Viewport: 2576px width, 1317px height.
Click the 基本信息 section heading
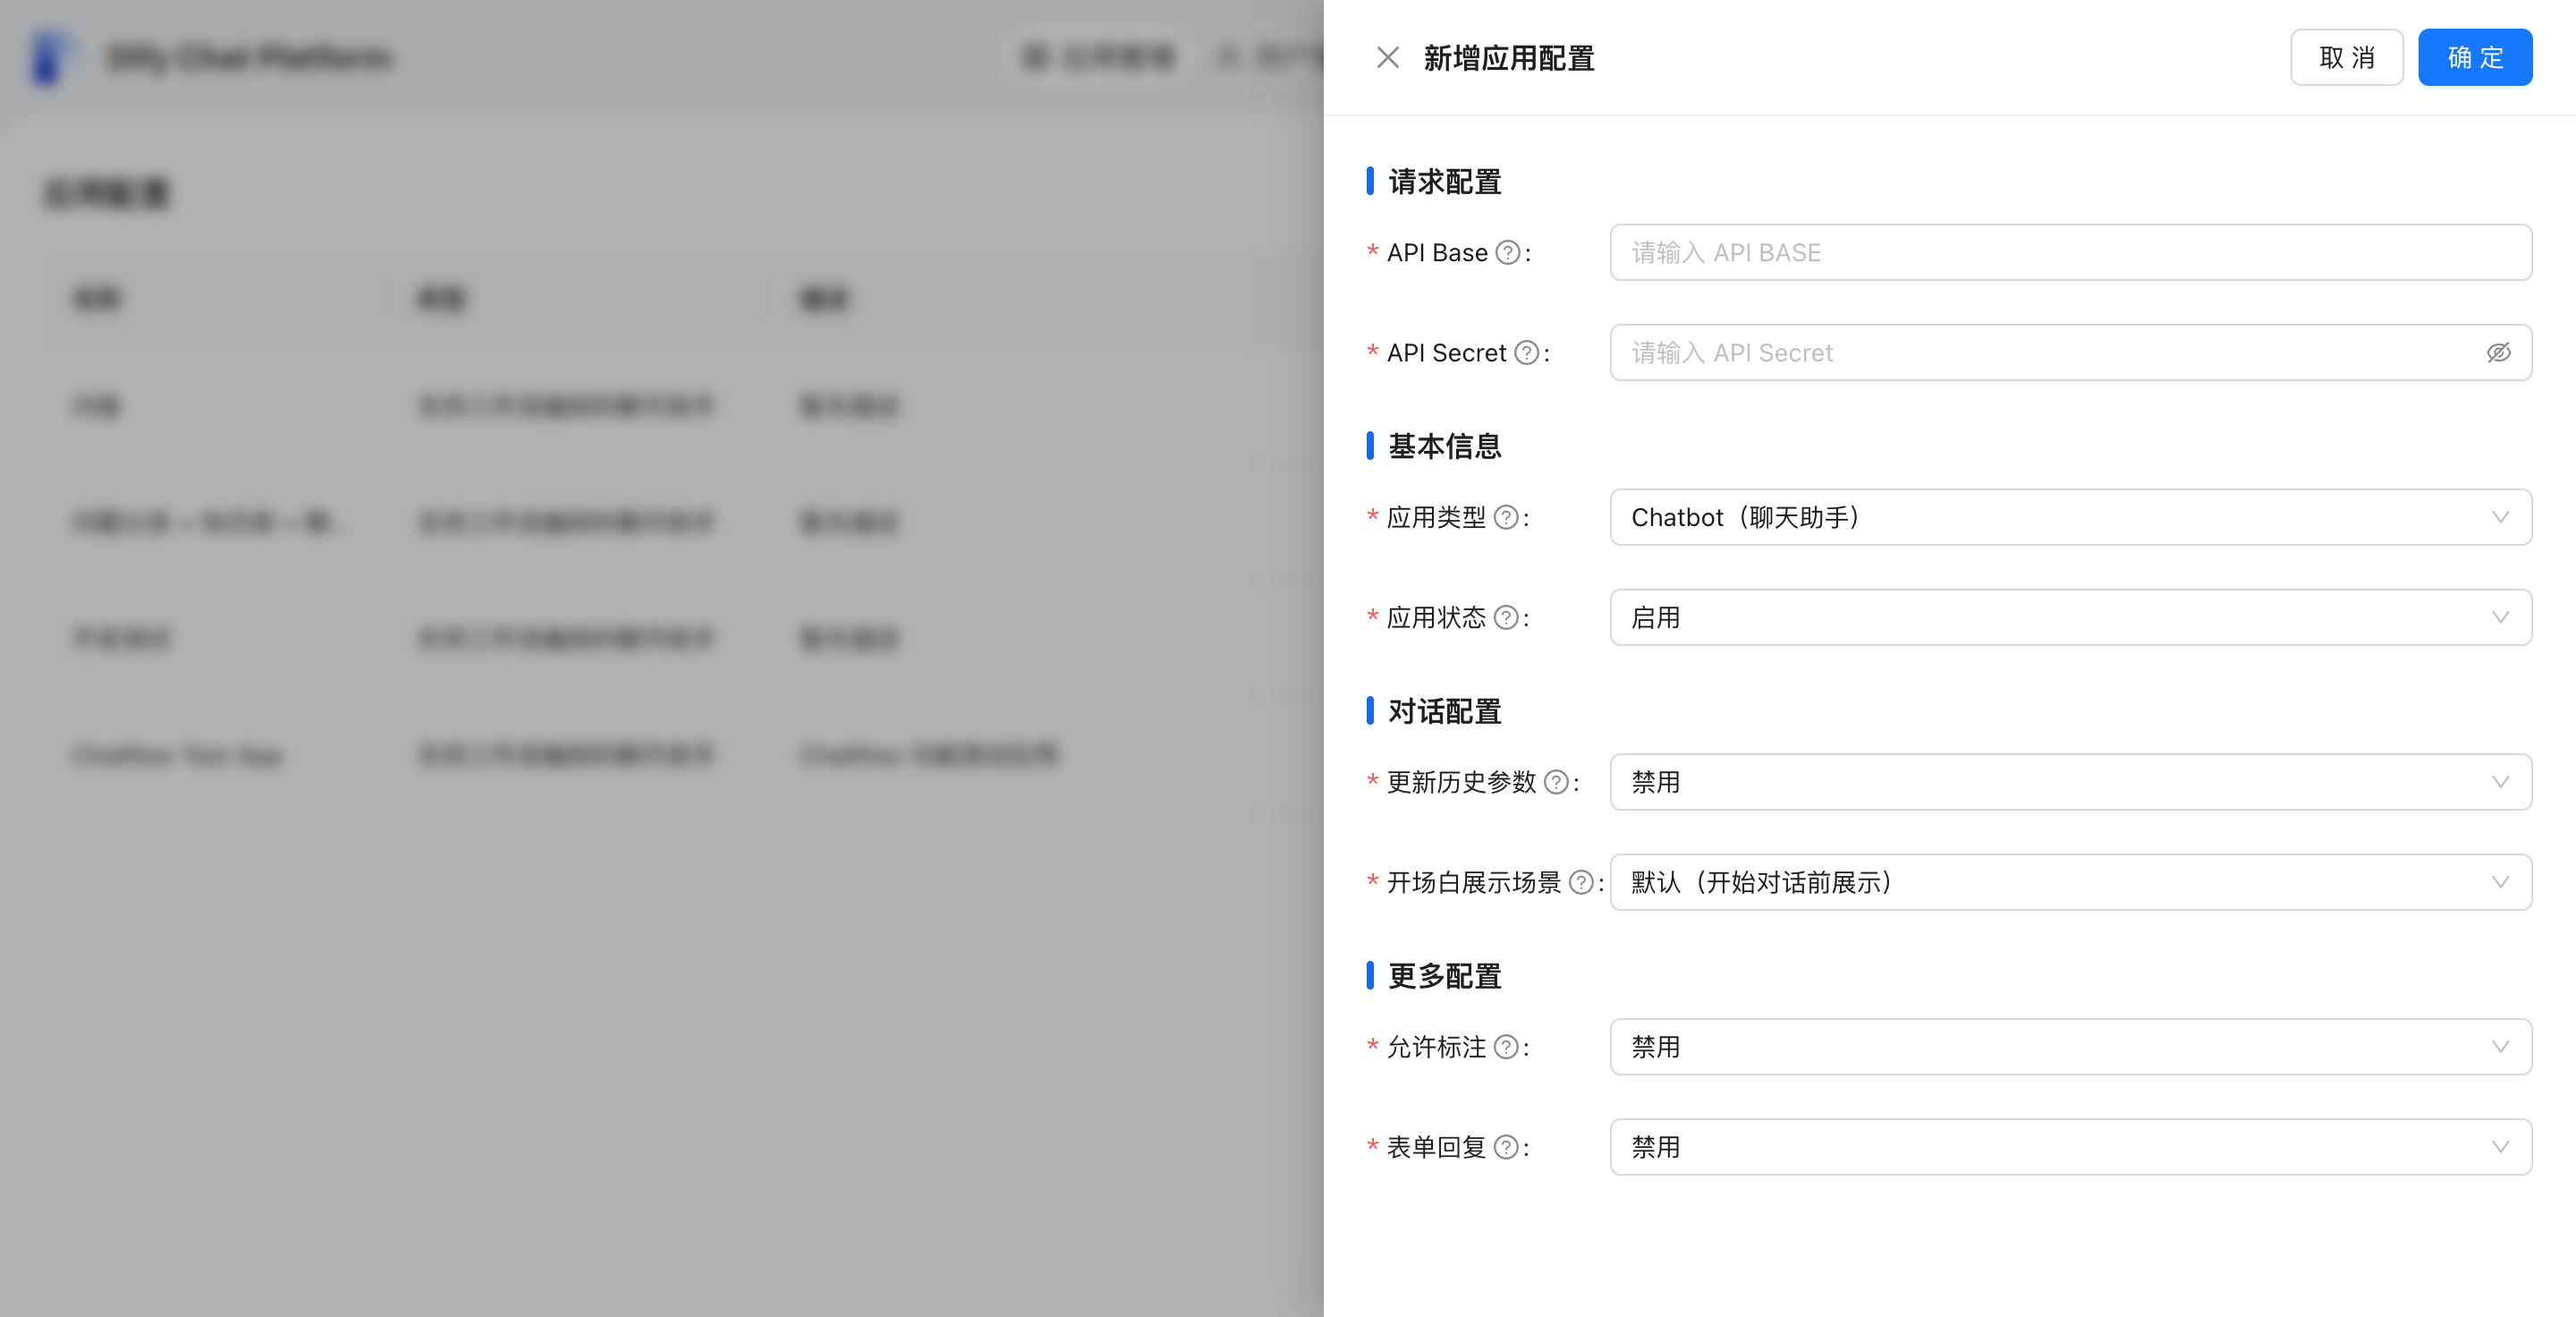(x=1444, y=446)
